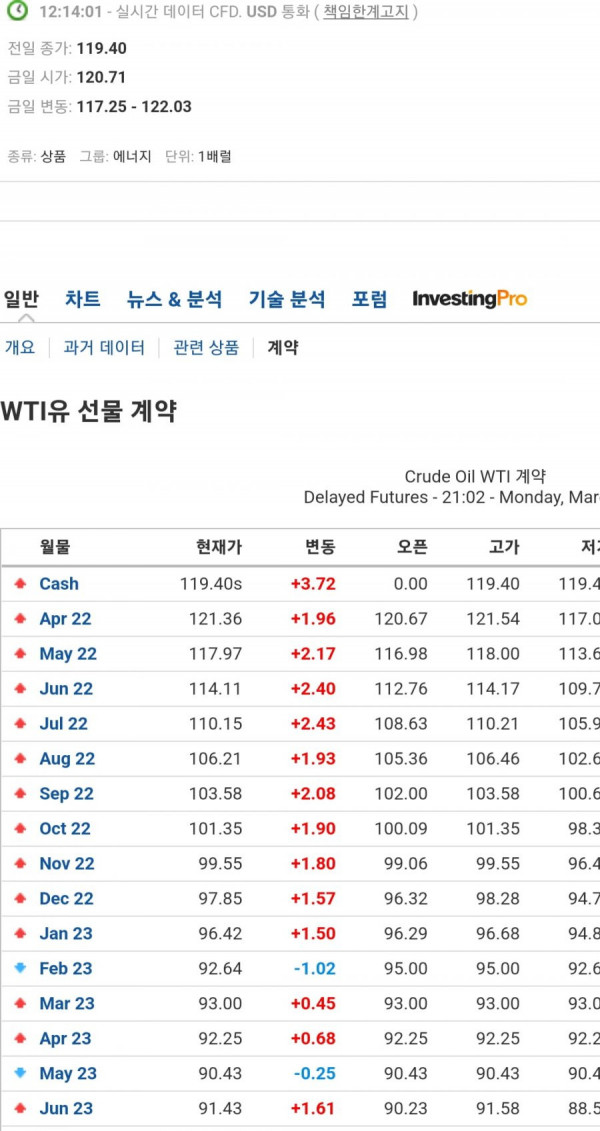
Task: Click the WTI유 선물 계약 heading
Action: (88, 411)
